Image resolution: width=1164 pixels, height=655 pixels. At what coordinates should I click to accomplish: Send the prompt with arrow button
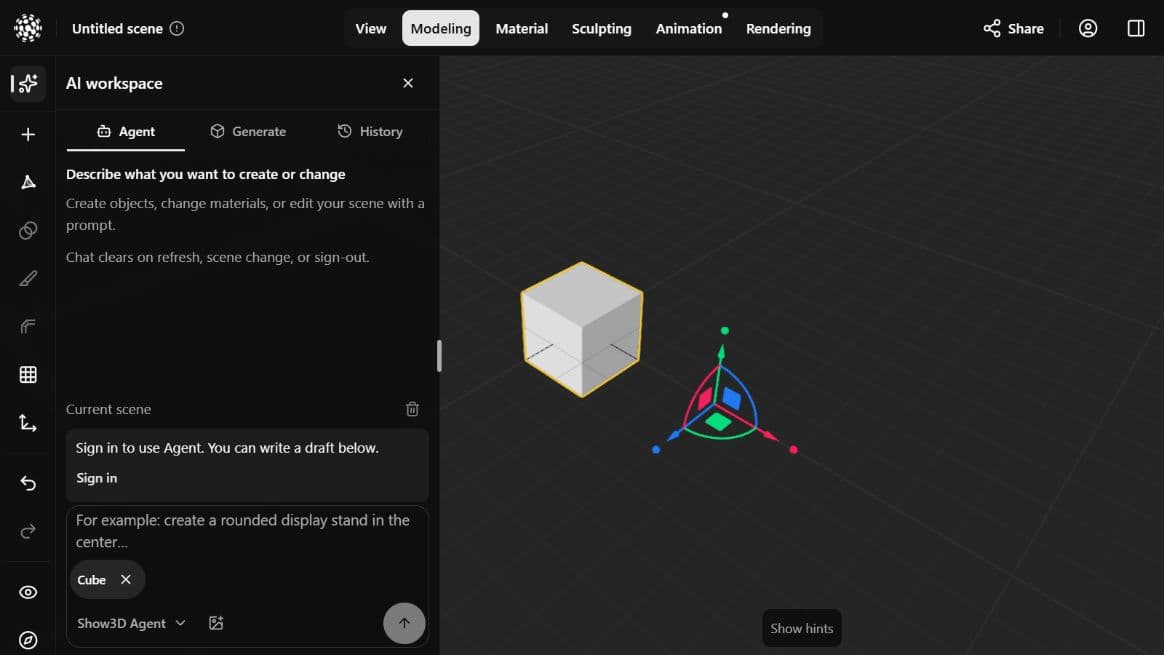[x=404, y=623]
